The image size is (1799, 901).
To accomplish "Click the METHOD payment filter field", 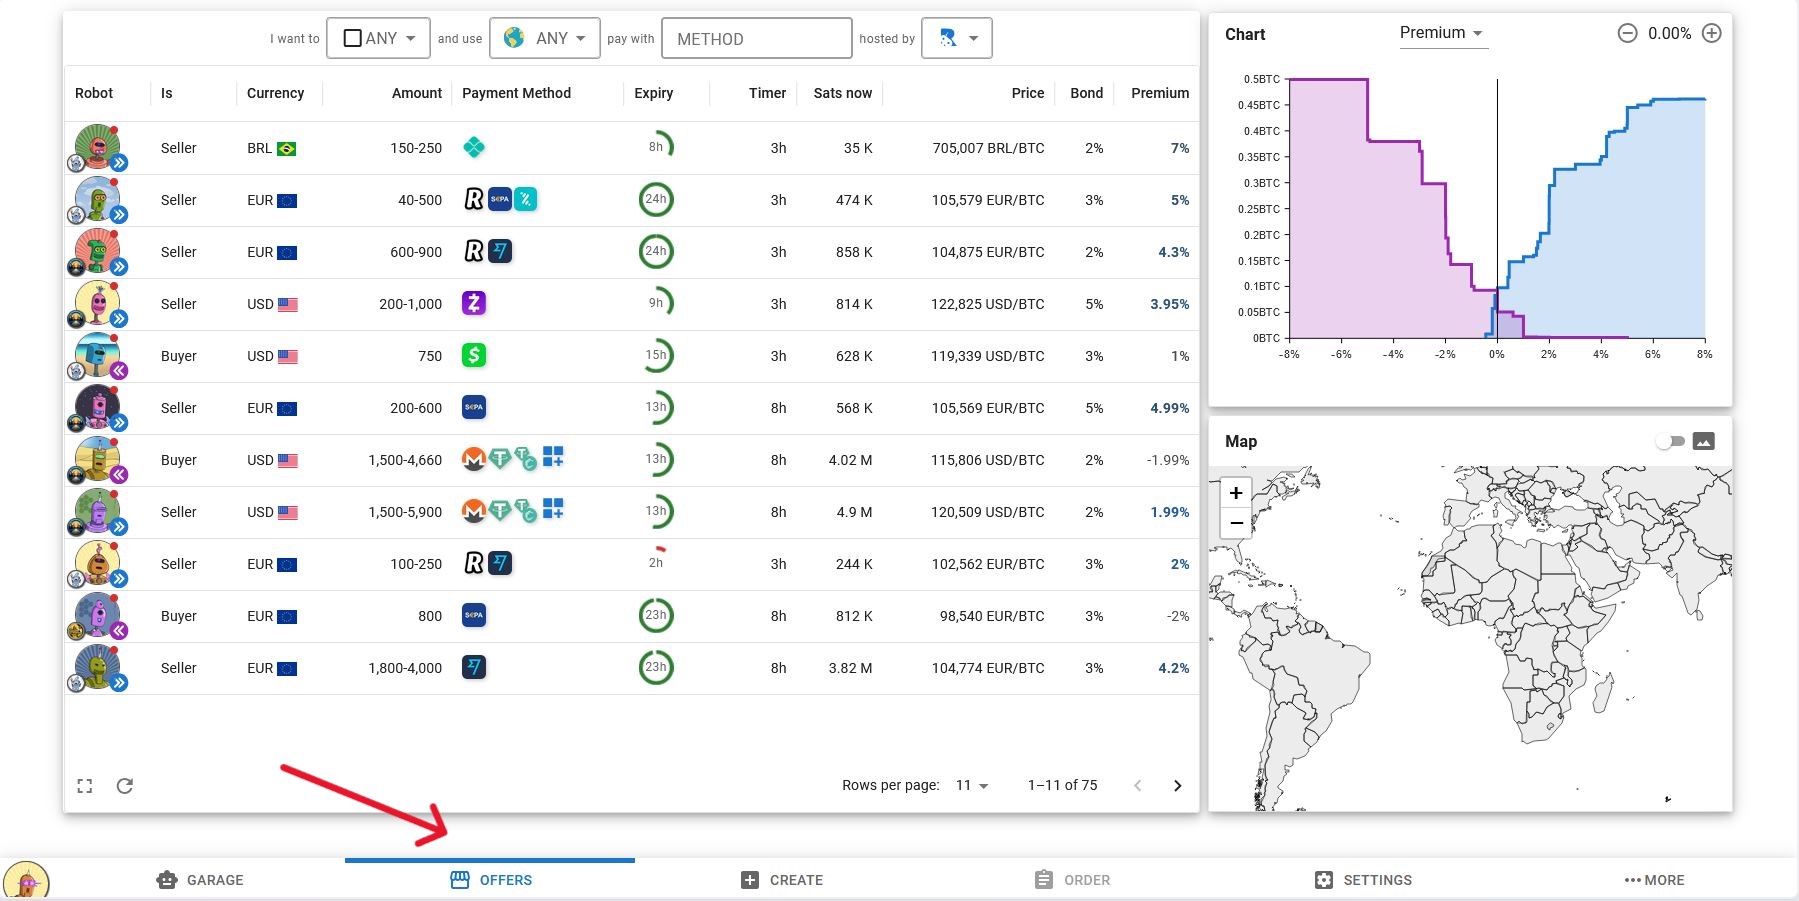I will pos(756,38).
